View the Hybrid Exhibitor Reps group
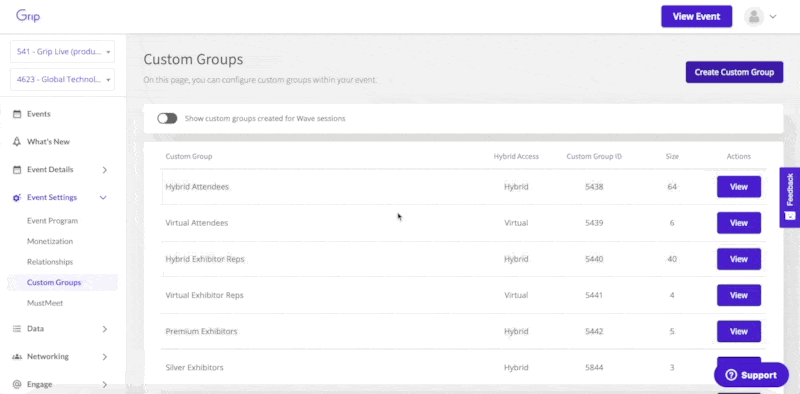This screenshot has height=394, width=800. [x=739, y=259]
